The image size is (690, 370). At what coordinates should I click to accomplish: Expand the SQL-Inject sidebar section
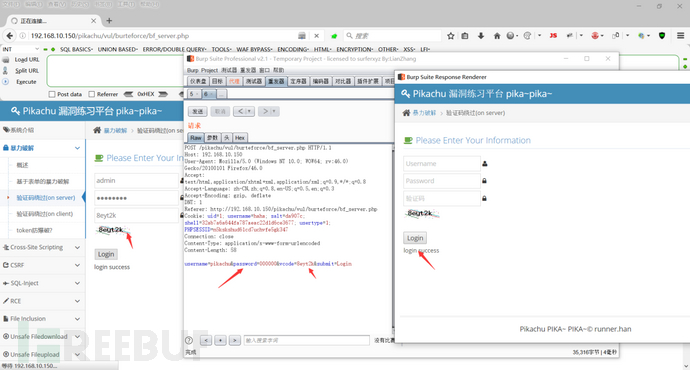(x=42, y=283)
